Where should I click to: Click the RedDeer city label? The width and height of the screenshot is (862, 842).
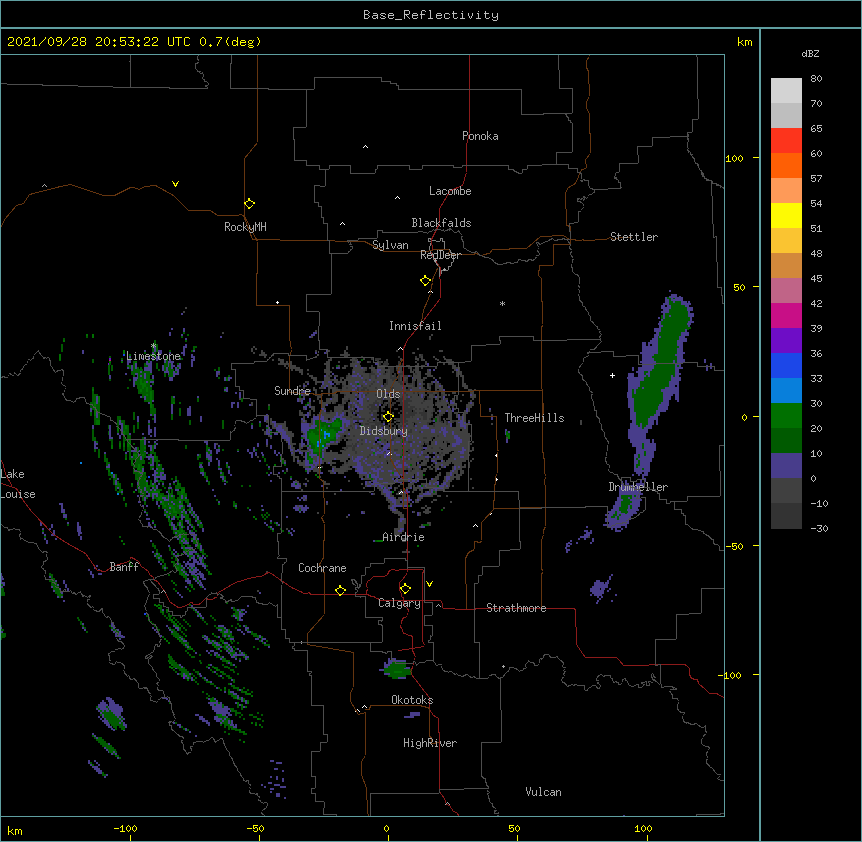[x=440, y=255]
